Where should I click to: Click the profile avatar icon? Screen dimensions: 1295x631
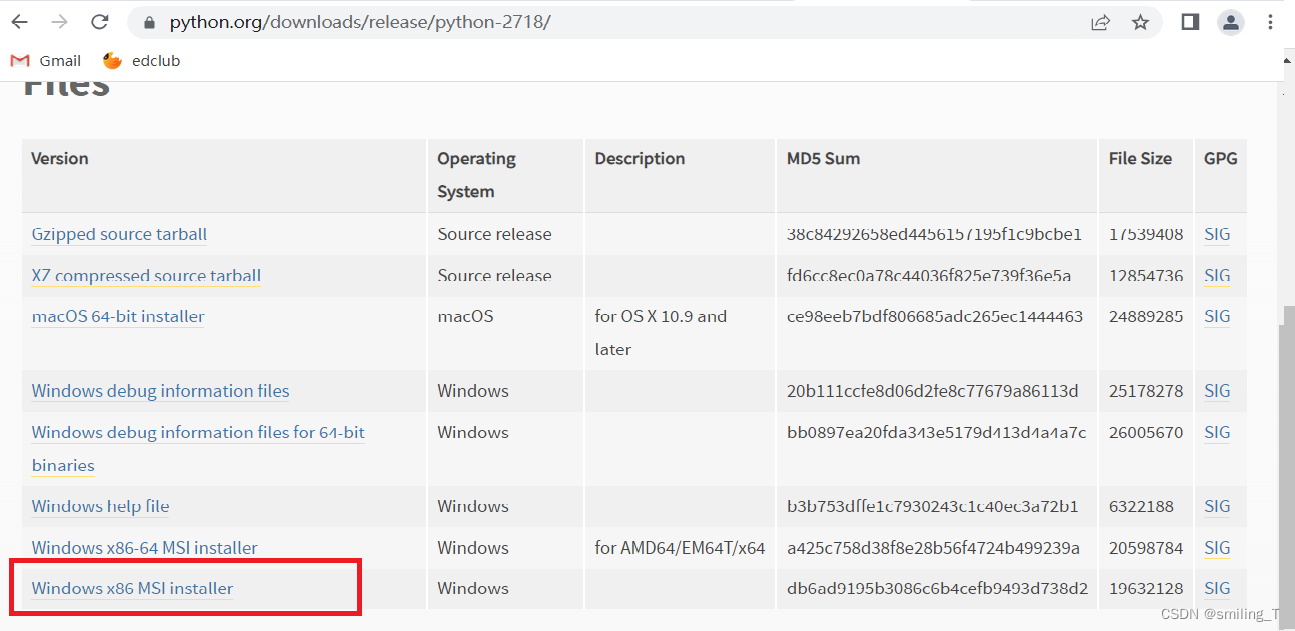1231,21
